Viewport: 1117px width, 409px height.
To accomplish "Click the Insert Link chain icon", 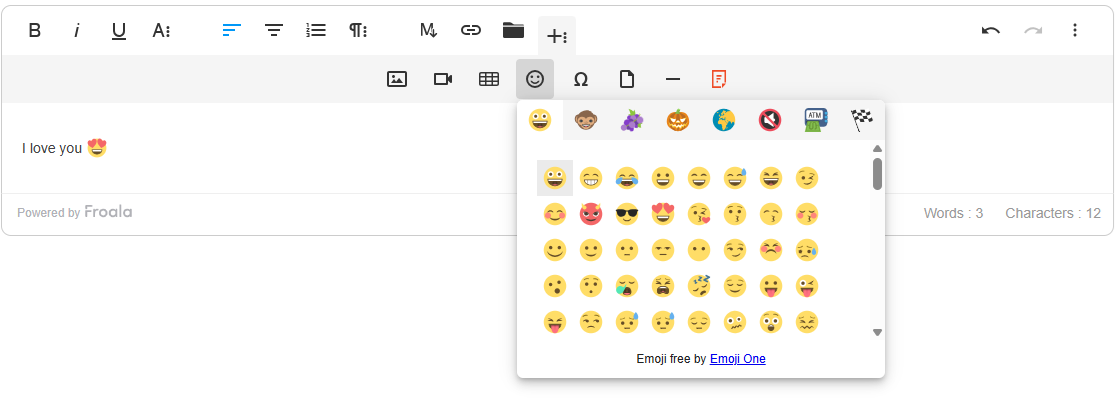I will (471, 30).
